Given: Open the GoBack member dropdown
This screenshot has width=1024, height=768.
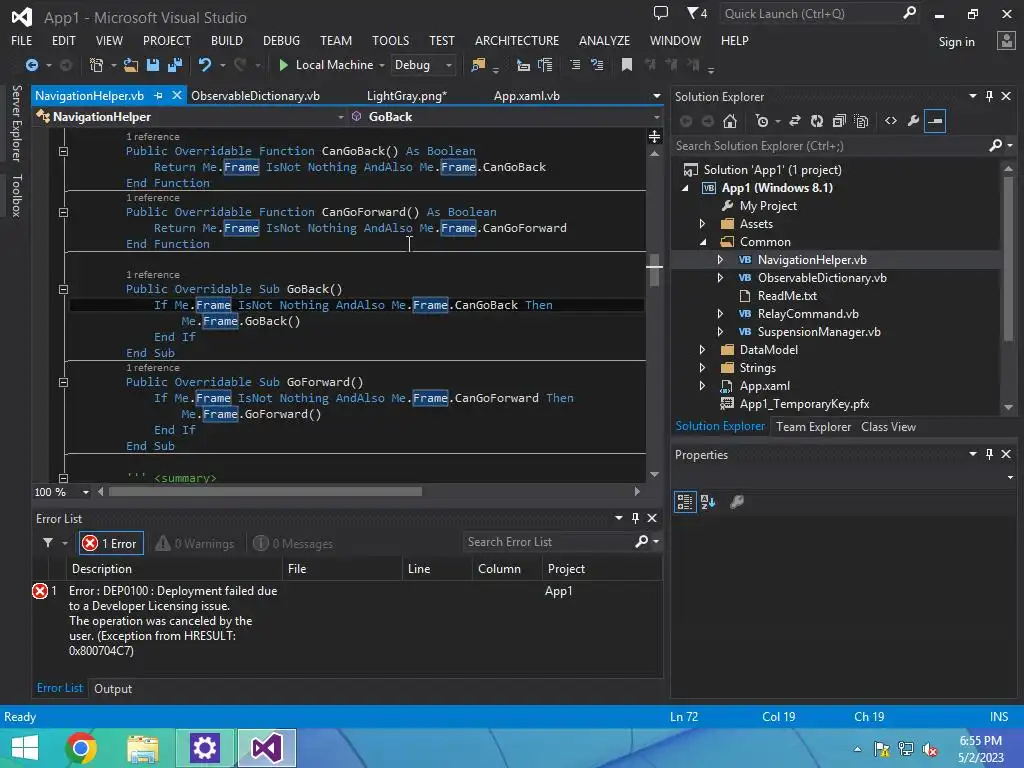Looking at the screenshot, I should click(x=656, y=117).
